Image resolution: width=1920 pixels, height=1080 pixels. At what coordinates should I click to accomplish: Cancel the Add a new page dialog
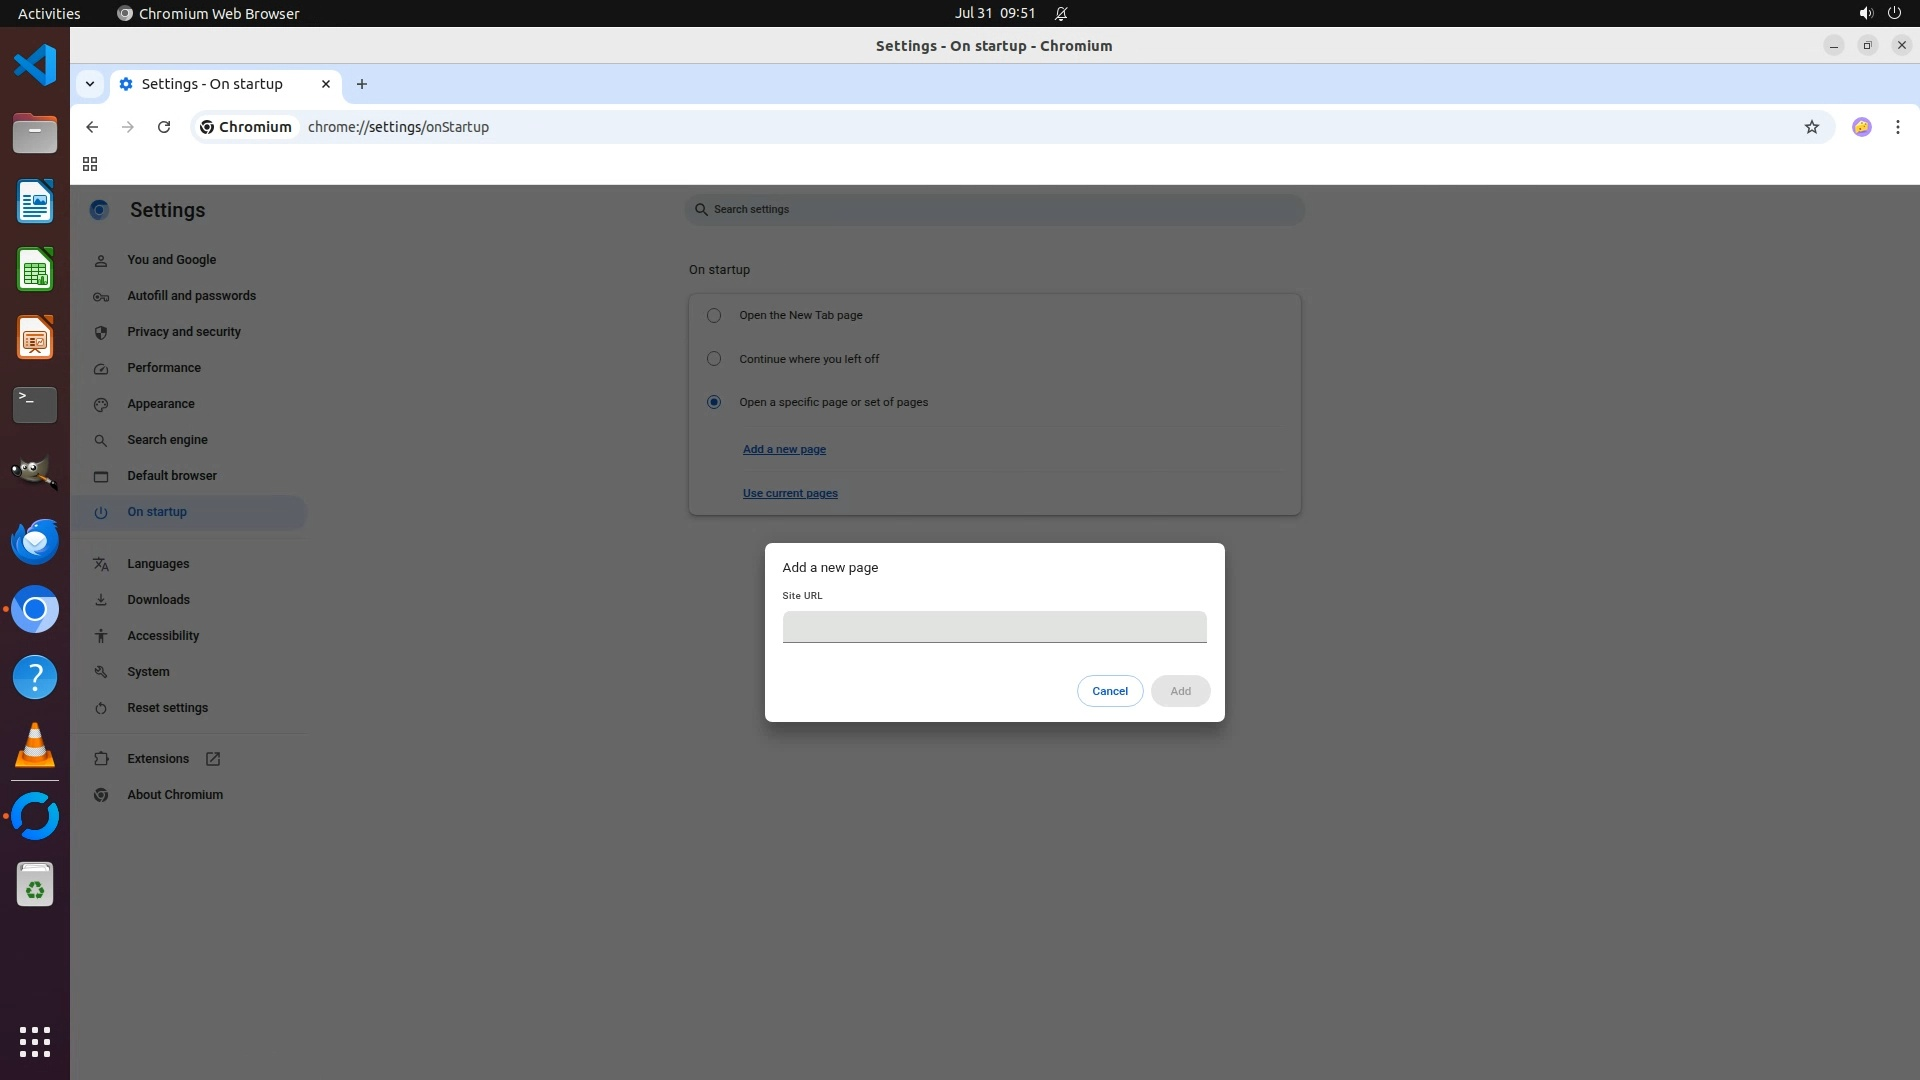1109,691
